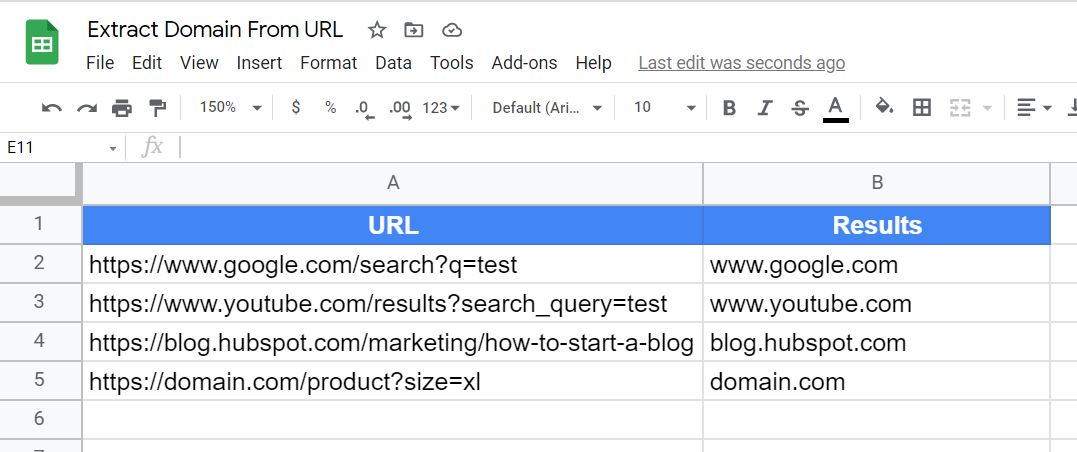Open the fill color paint bucket
The height and width of the screenshot is (452, 1077).
[884, 107]
